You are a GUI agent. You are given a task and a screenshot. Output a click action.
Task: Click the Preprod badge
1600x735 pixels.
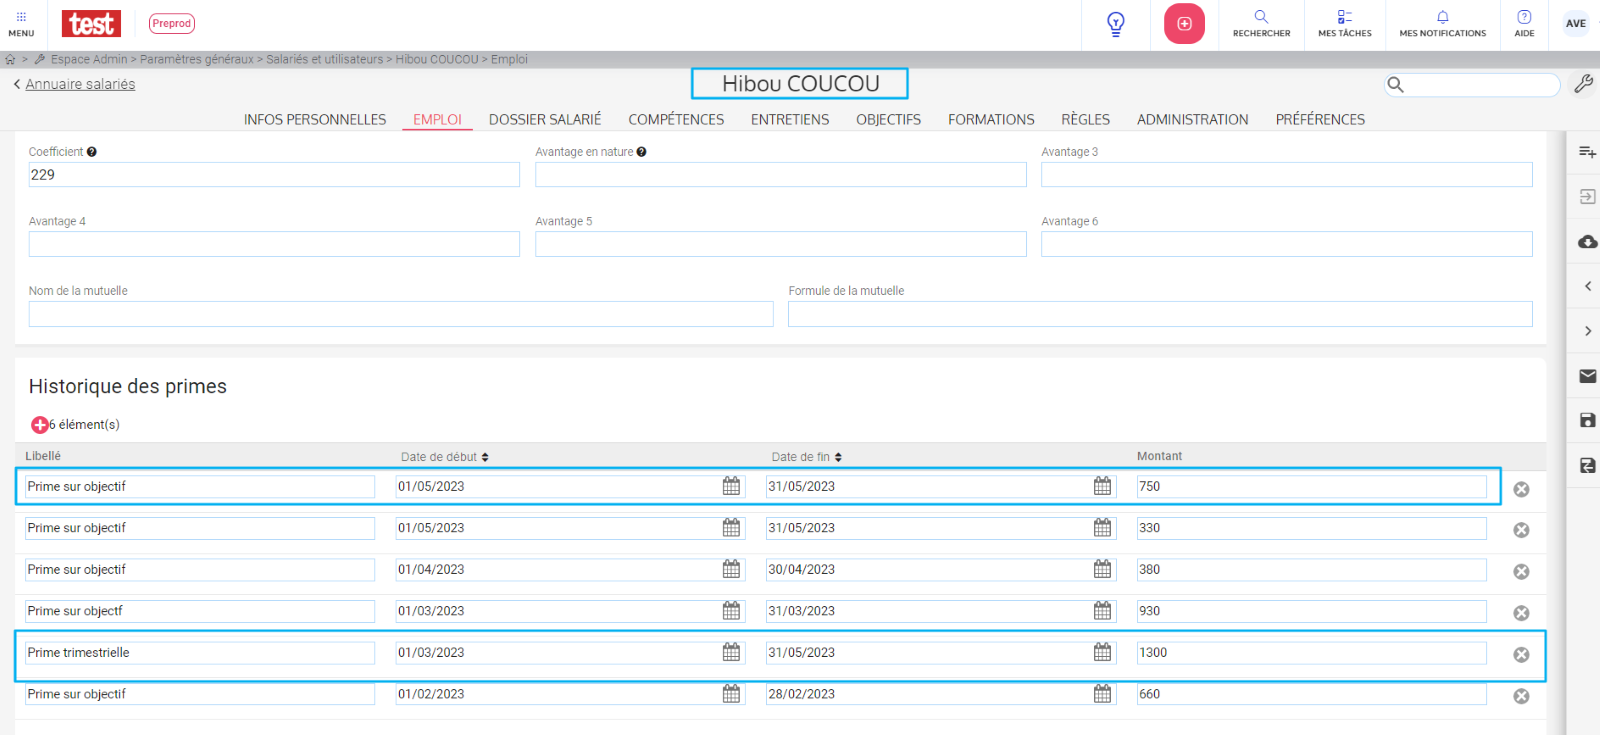[172, 23]
